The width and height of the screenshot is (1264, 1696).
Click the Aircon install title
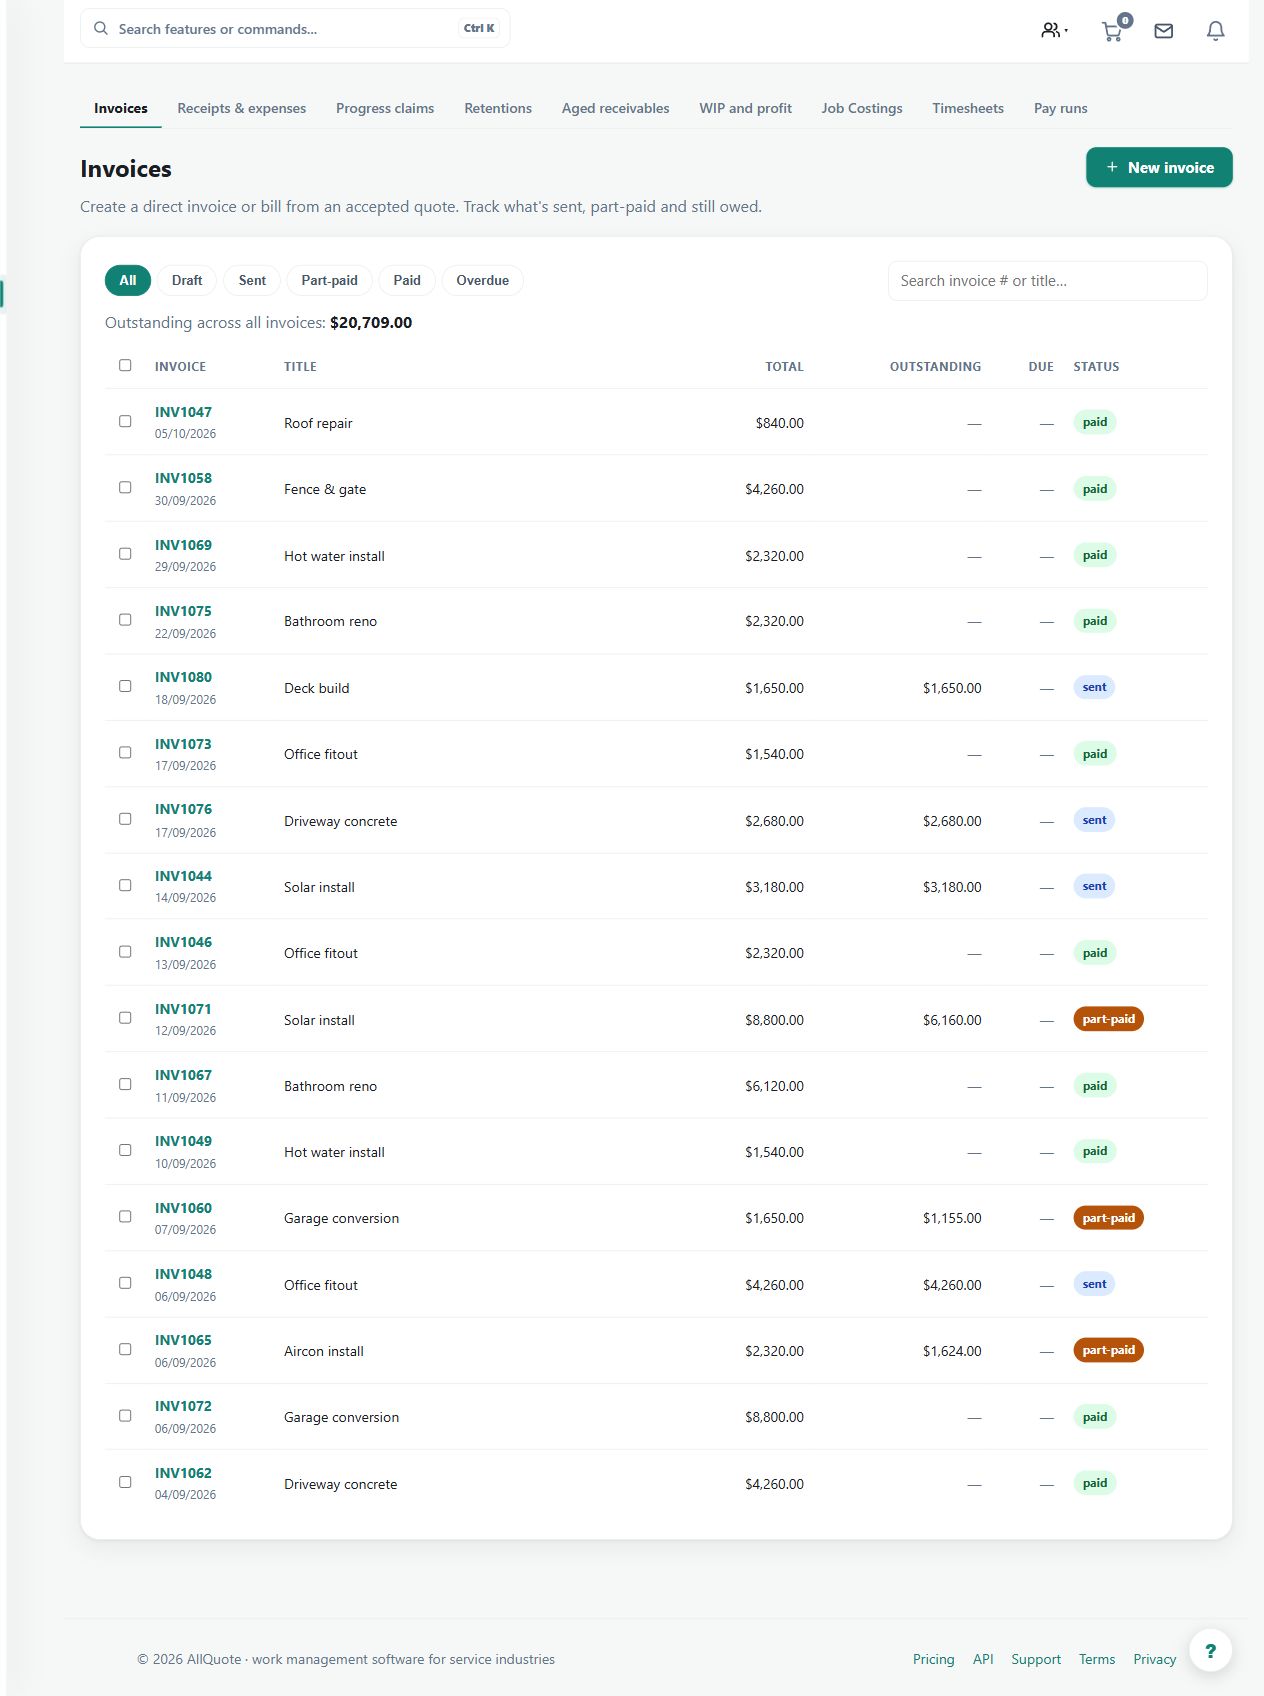click(x=324, y=1351)
